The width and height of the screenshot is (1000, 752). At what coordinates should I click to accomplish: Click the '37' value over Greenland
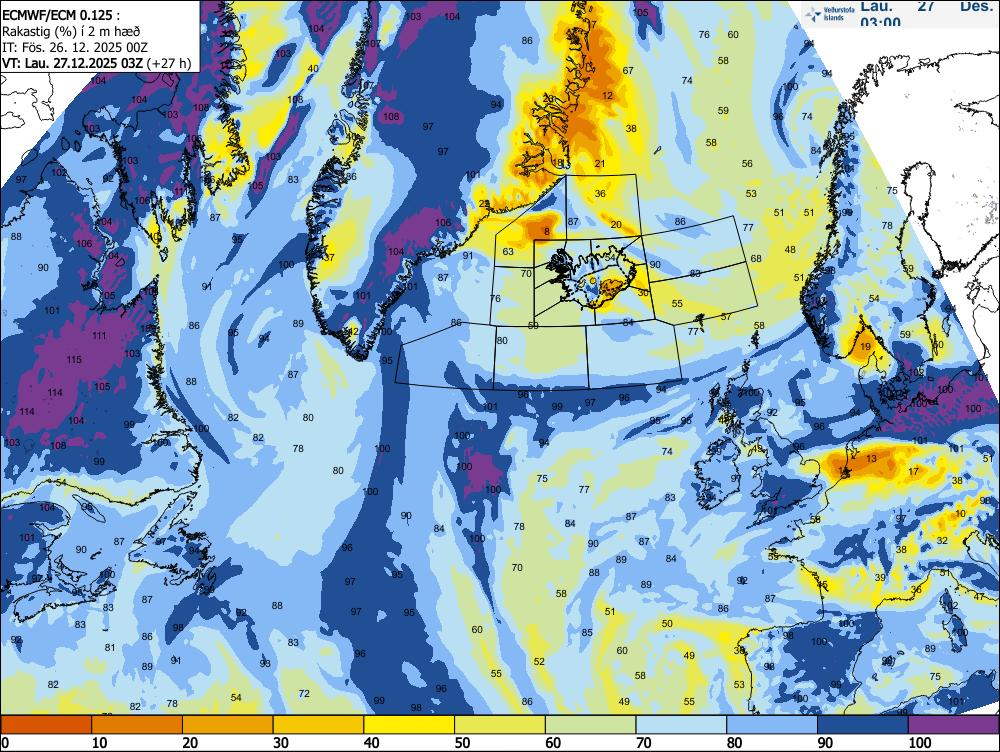tap(329, 258)
